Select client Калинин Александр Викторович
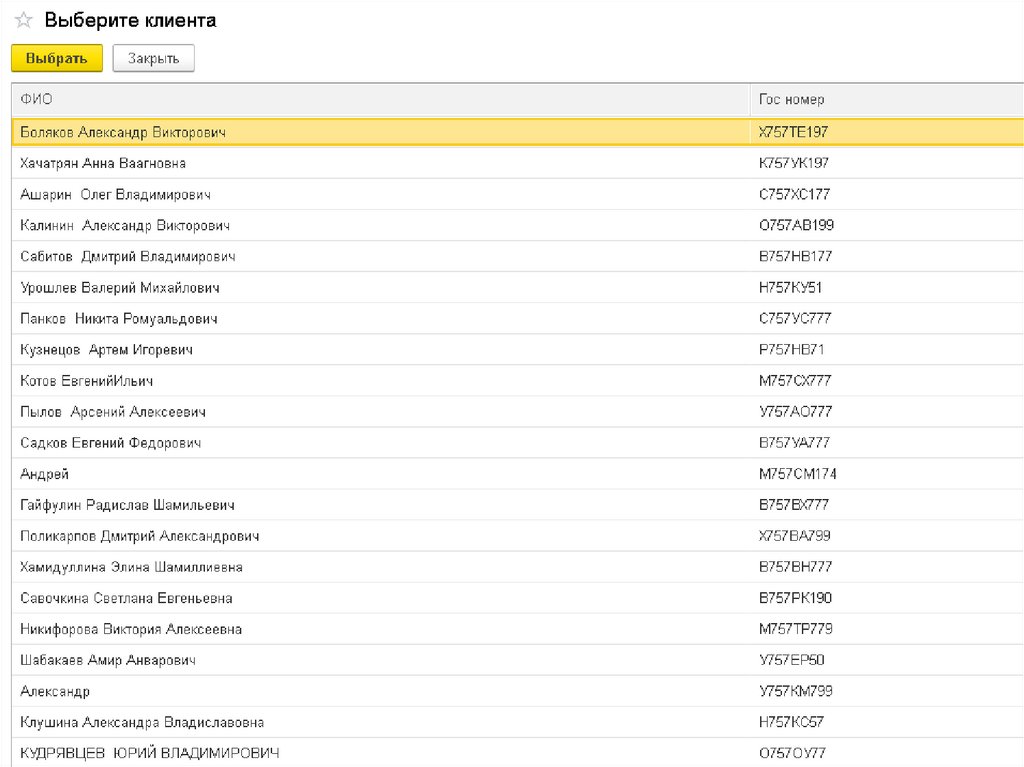 coord(125,225)
